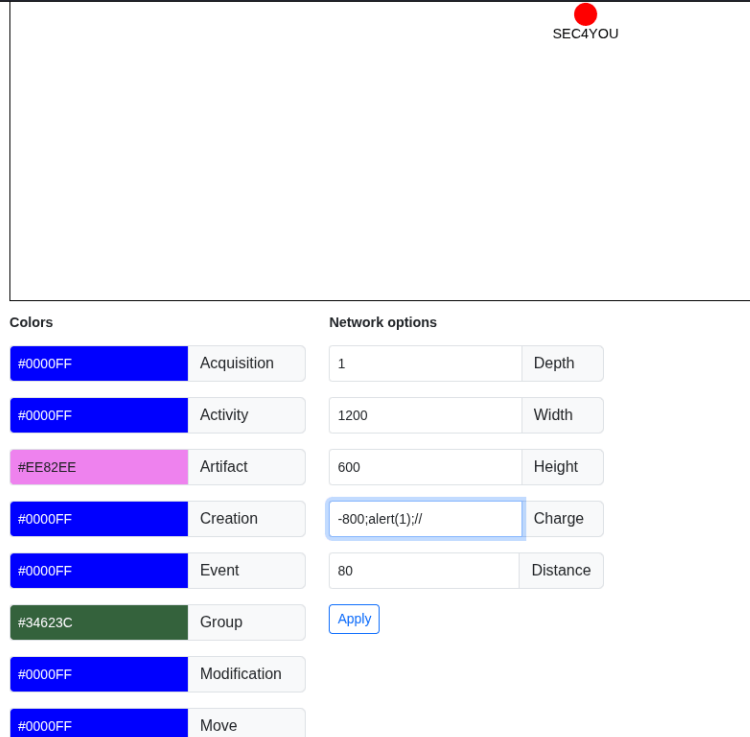Click the Move color field
This screenshot has height=737, width=750.
[x=99, y=725]
